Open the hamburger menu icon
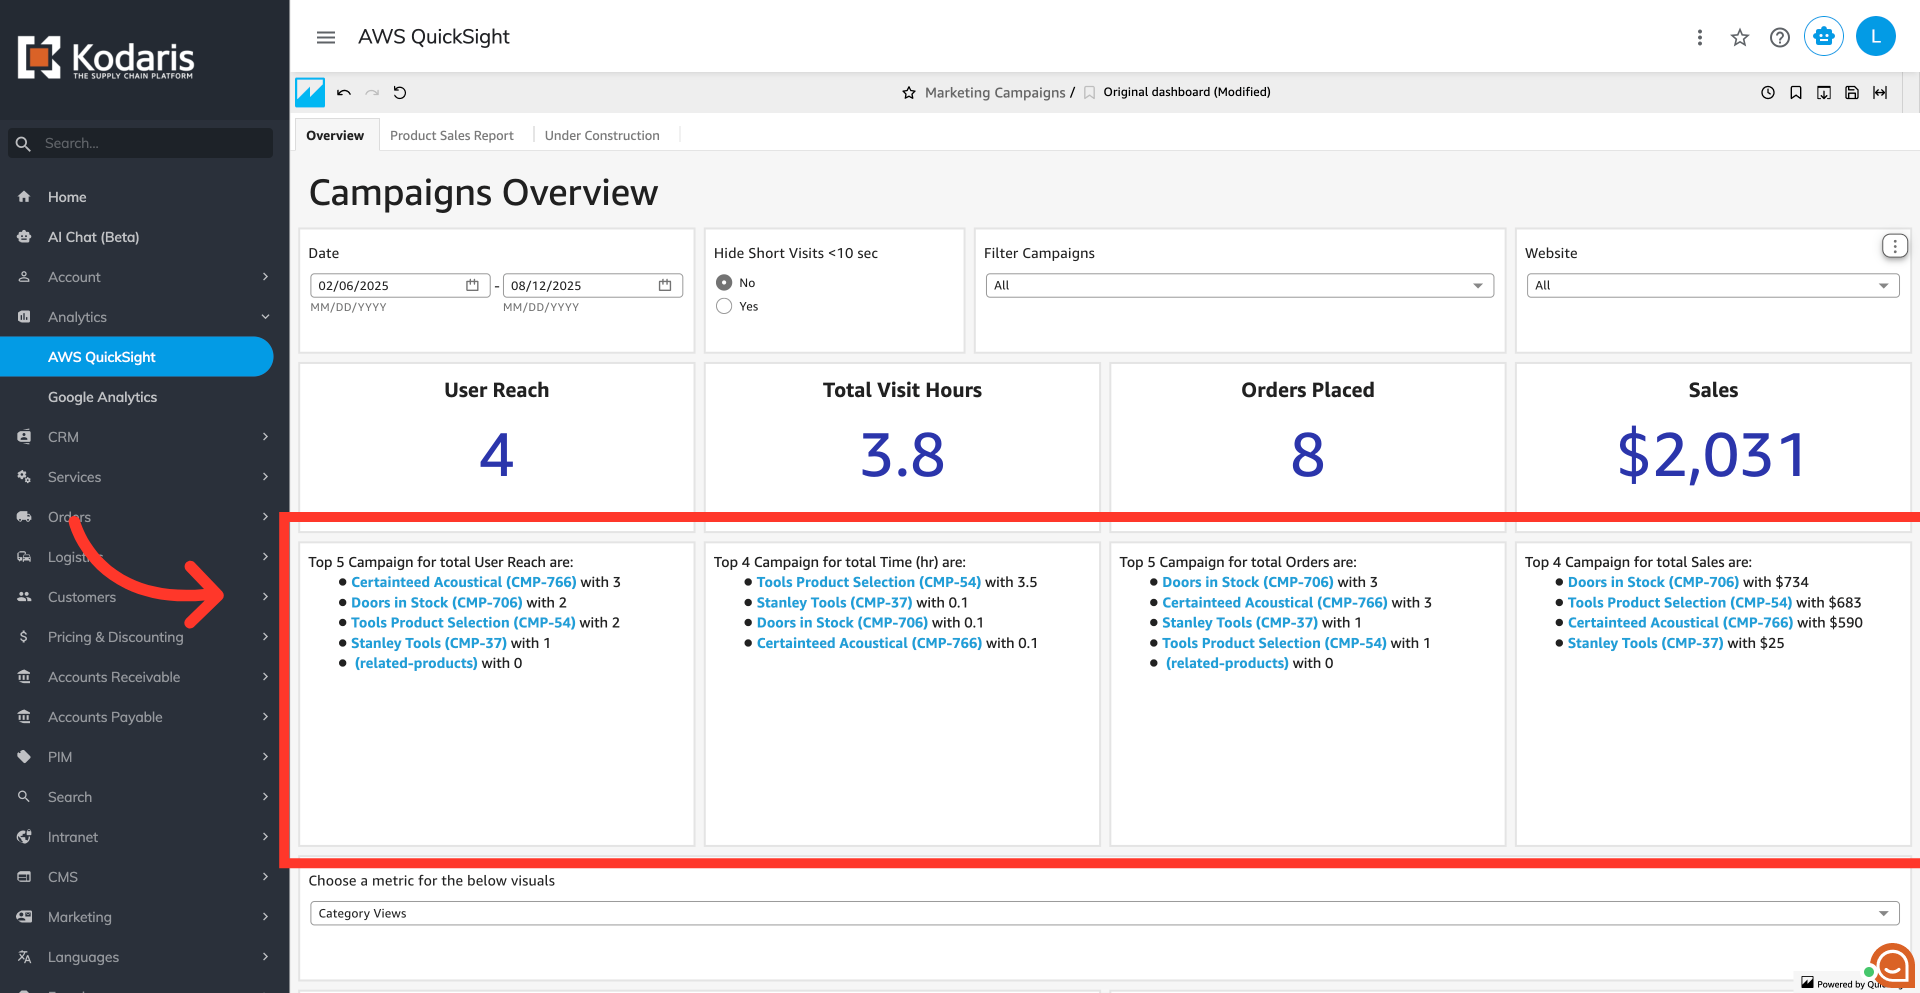 (326, 37)
